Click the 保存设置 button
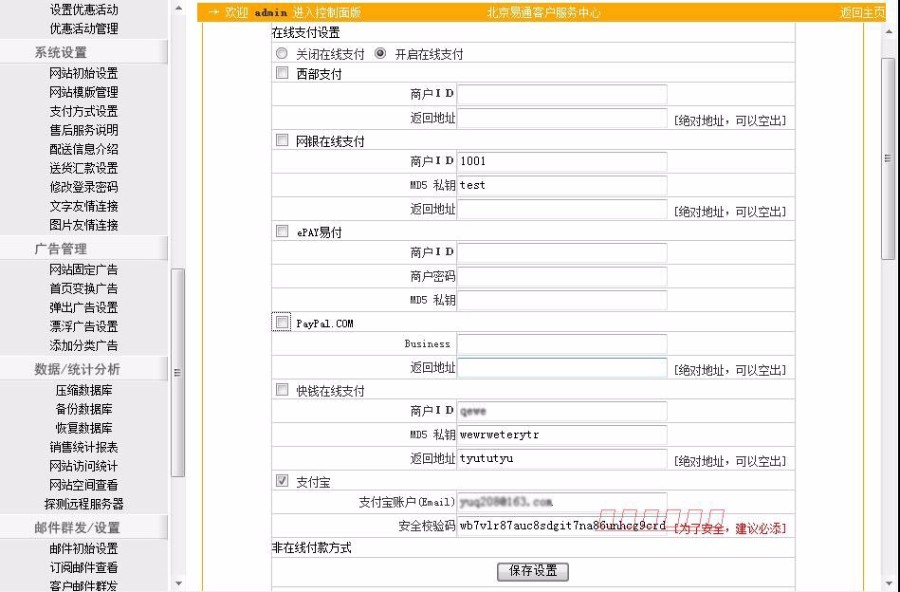The width and height of the screenshot is (900, 592). click(x=533, y=571)
